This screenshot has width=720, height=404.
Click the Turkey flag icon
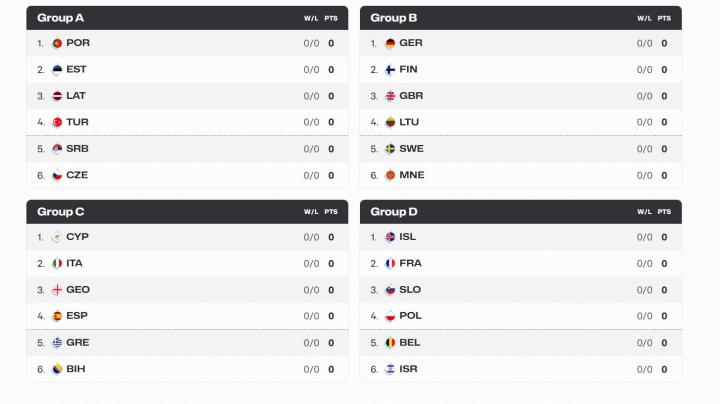[x=57, y=122]
